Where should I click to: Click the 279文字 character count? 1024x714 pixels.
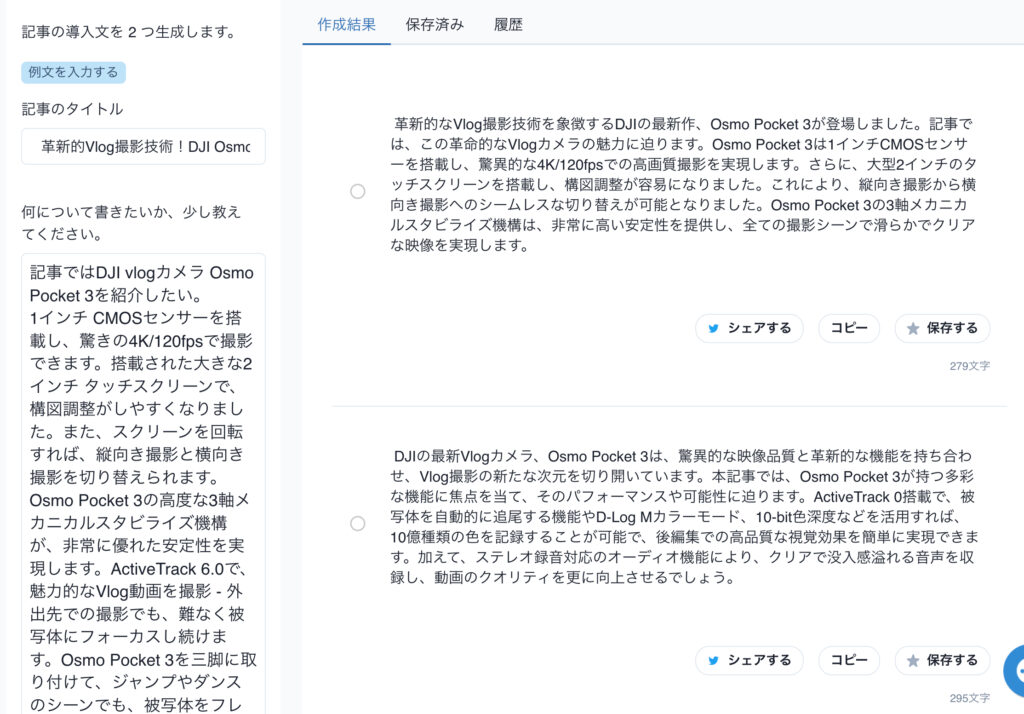[x=969, y=366]
